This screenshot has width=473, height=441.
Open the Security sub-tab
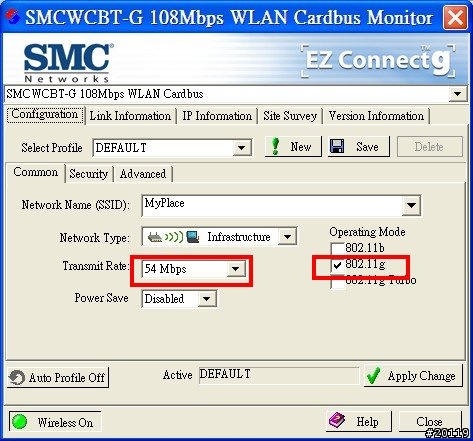(89, 174)
